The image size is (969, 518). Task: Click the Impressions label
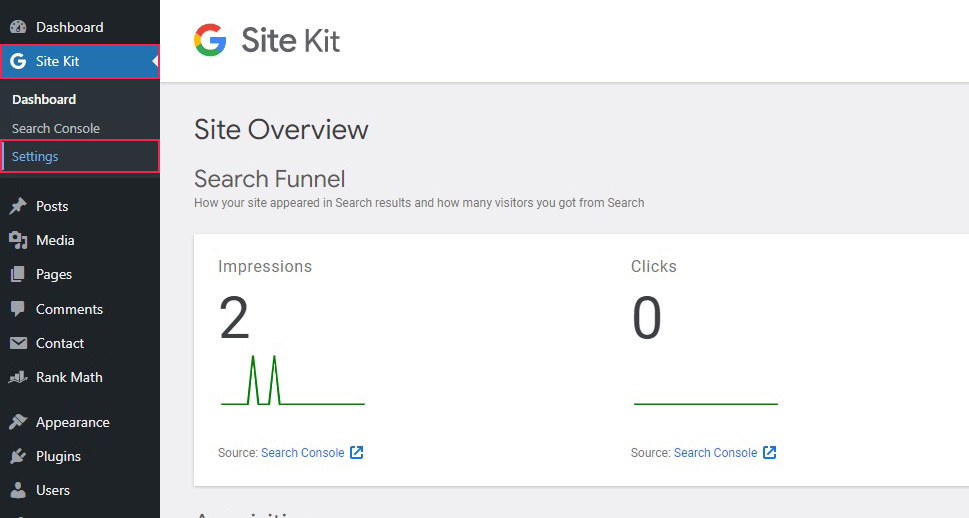(265, 266)
